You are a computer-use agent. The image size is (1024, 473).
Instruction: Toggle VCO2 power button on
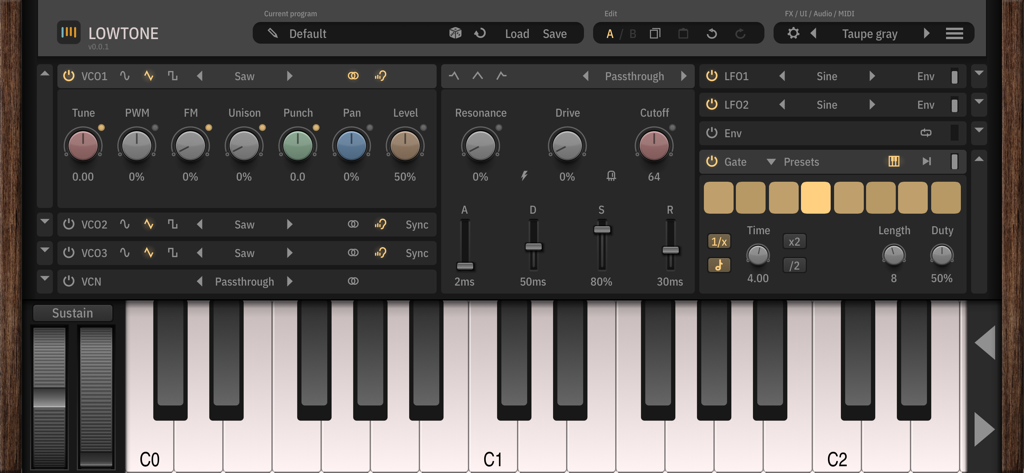[69, 225]
